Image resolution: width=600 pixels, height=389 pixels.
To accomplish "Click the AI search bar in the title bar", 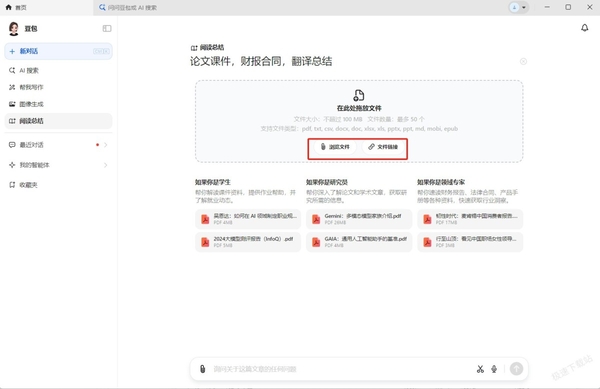I will (x=128, y=7).
